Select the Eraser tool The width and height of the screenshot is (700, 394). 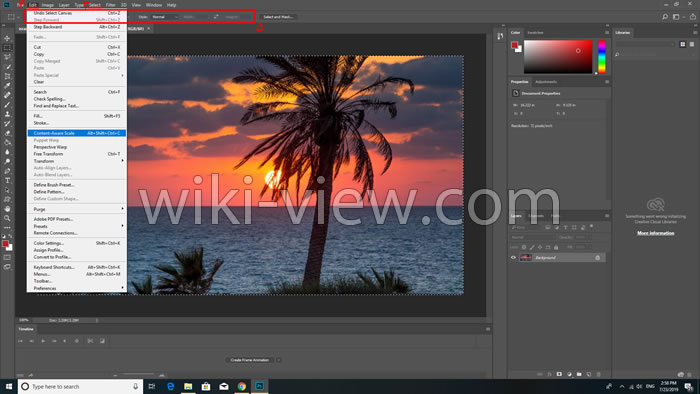pos(7,133)
